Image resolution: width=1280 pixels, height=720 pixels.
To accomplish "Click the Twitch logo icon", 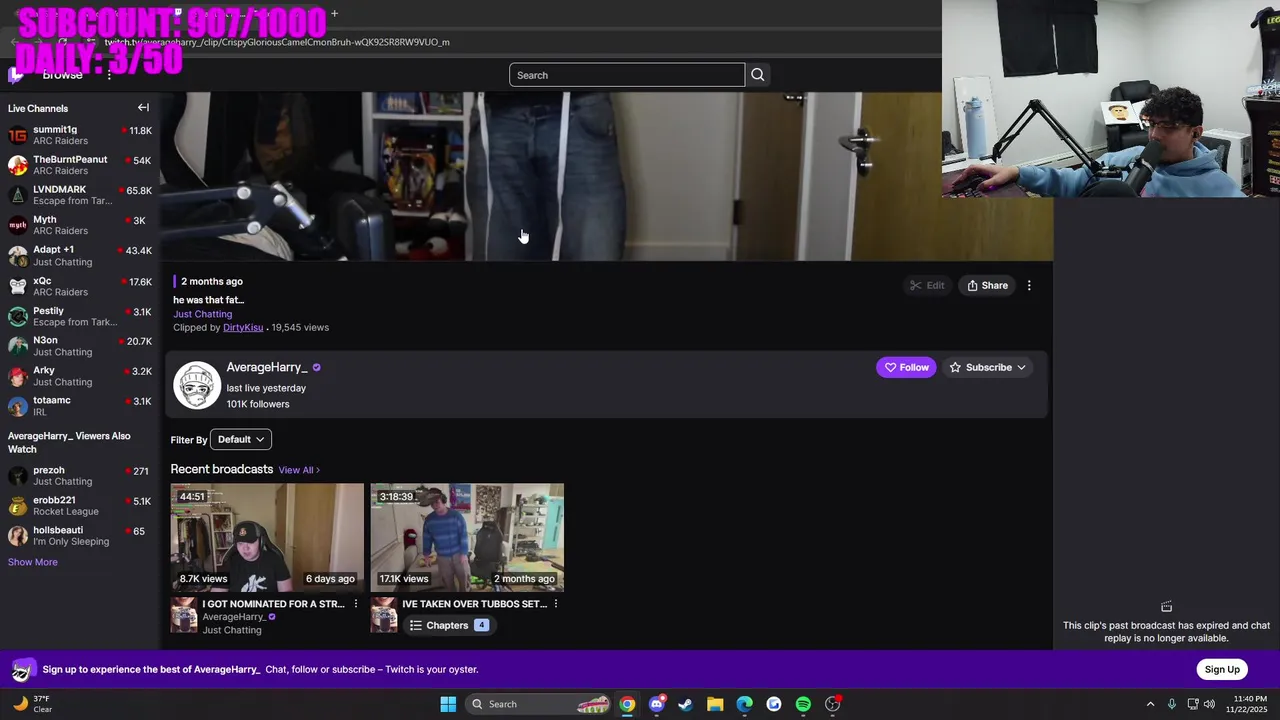I will [16, 75].
